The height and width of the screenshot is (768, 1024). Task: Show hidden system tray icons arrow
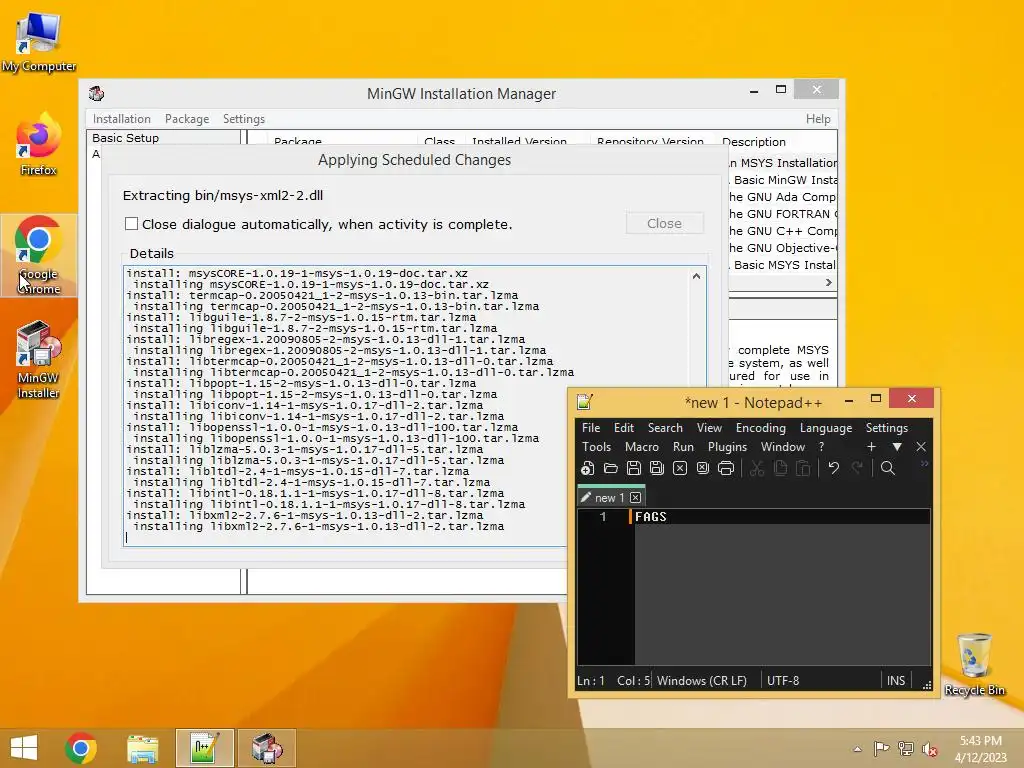(857, 749)
